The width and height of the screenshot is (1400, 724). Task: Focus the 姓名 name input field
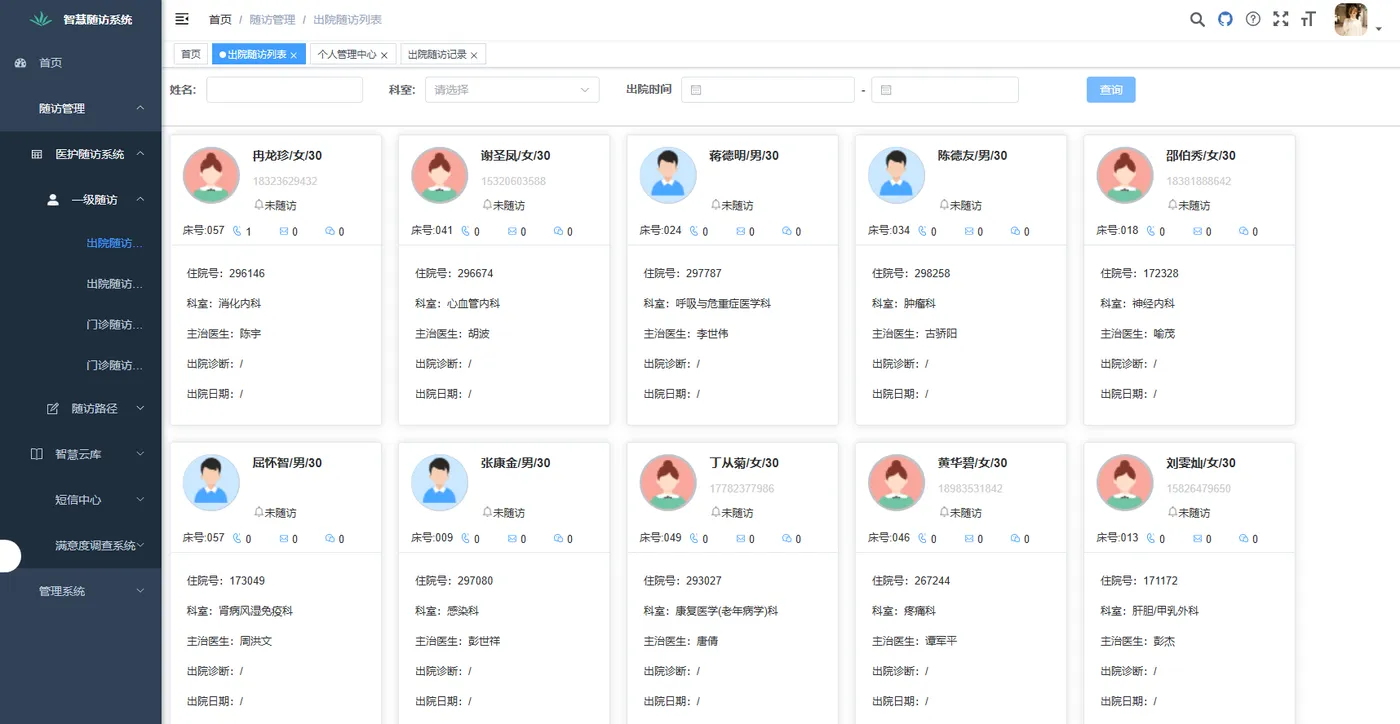(284, 90)
